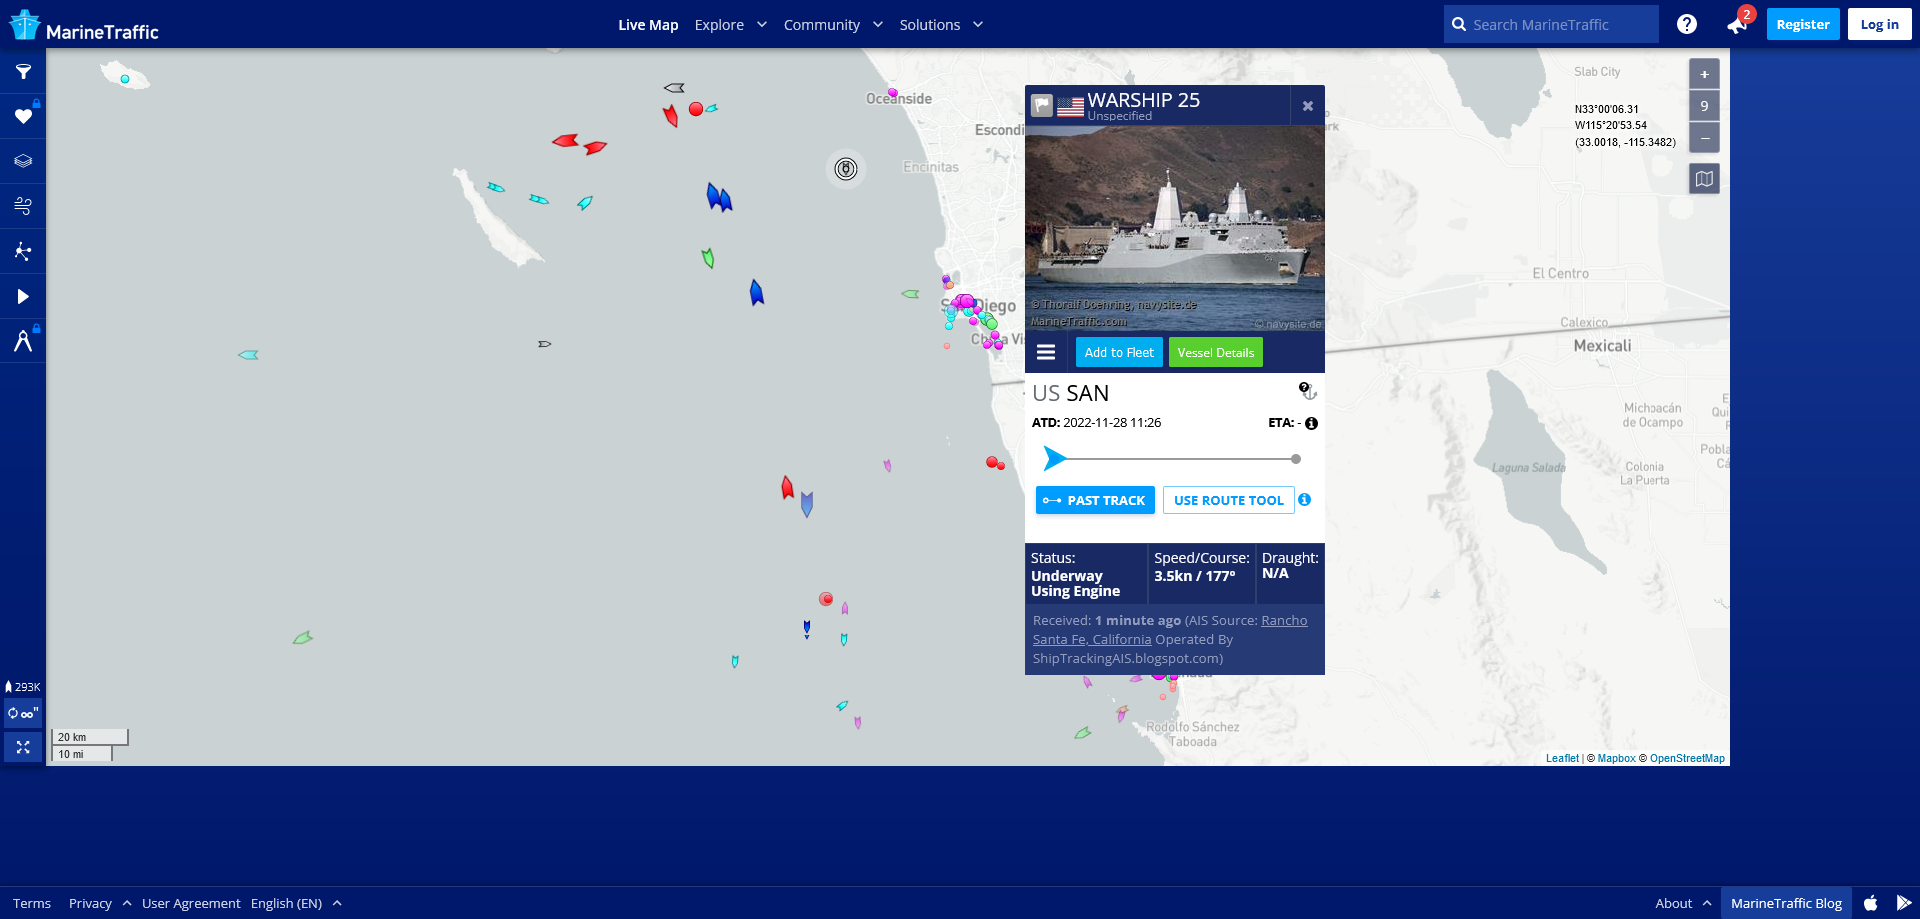Screen dimensions: 1920x919
Task: Start playback from sidebar play icon
Action: [23, 296]
